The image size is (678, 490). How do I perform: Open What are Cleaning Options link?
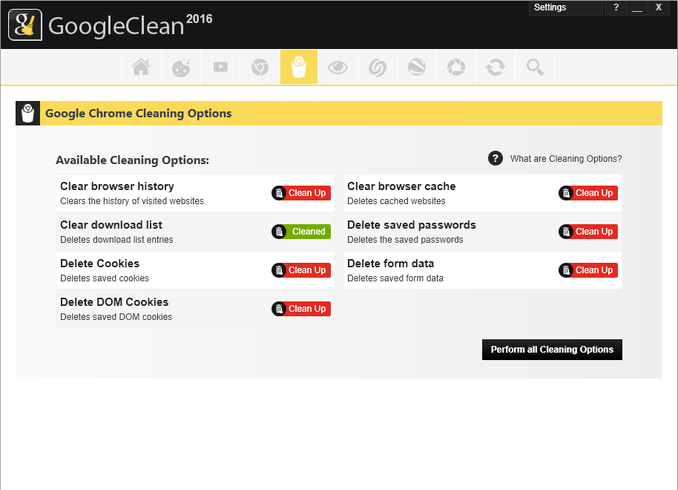click(x=566, y=159)
